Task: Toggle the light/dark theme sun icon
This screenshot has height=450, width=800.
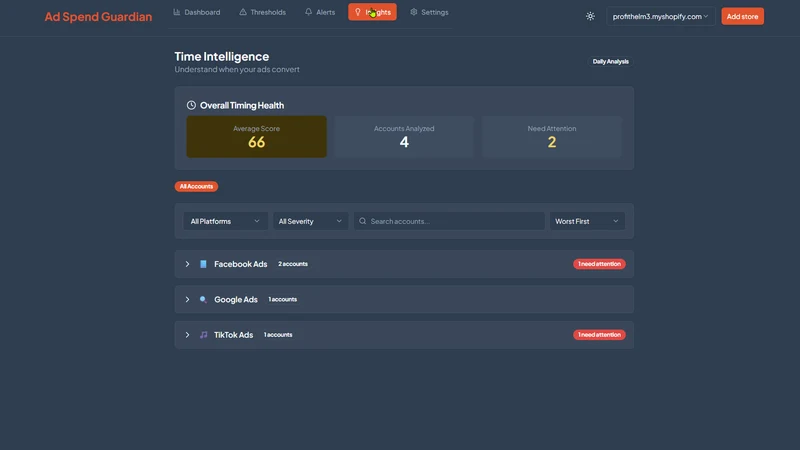Action: click(x=590, y=16)
